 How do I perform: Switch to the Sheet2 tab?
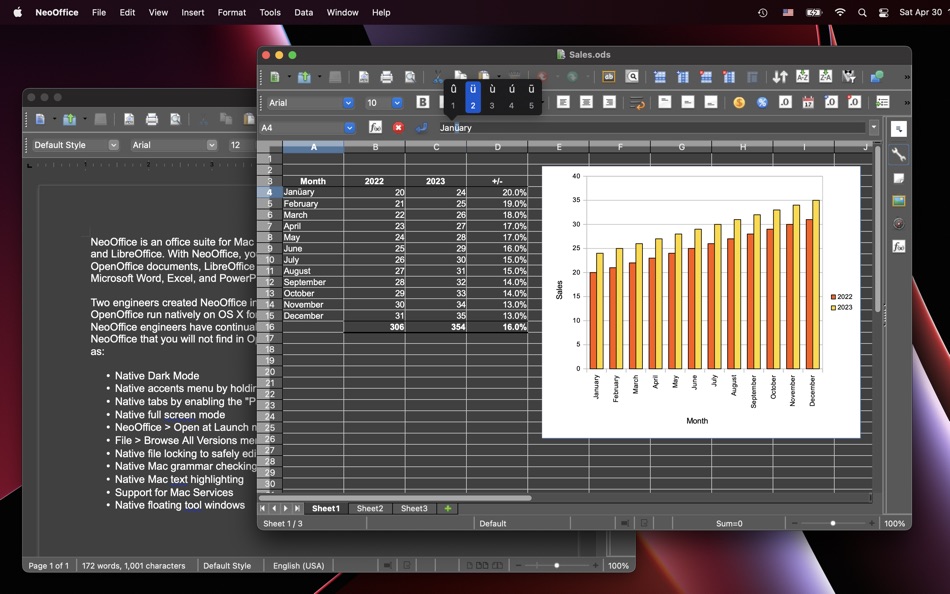click(x=370, y=509)
